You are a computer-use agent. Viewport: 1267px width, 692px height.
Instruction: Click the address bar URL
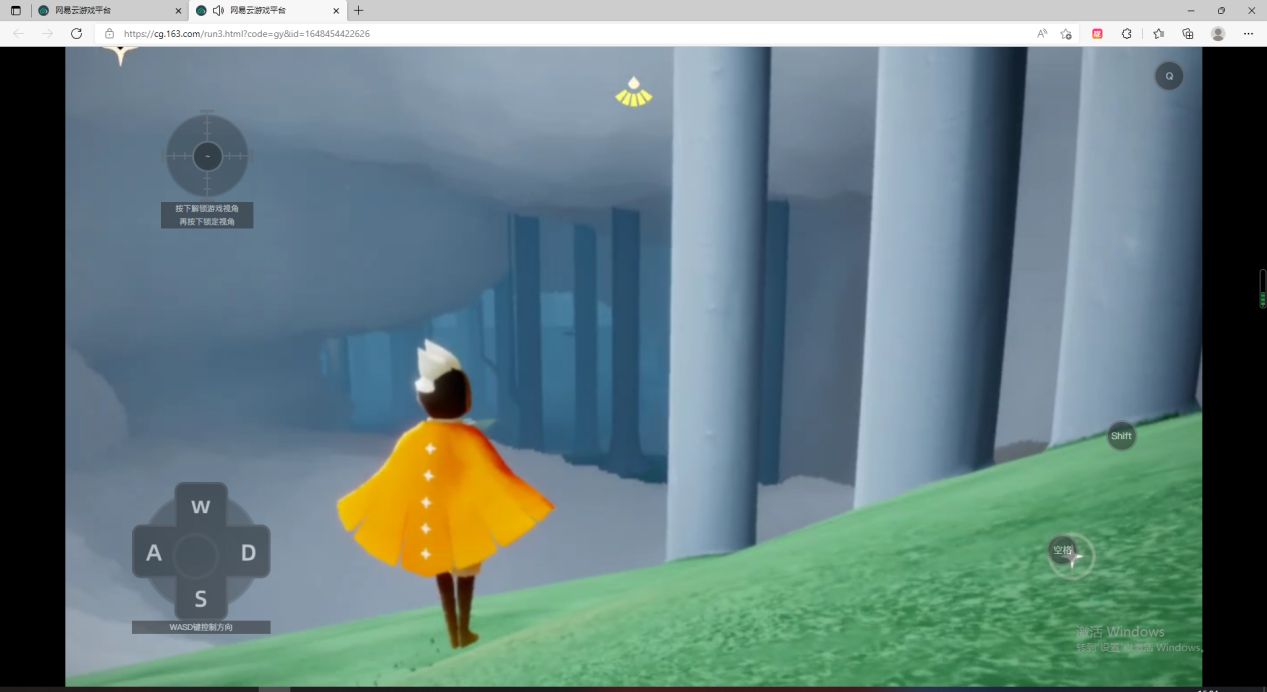coord(247,33)
